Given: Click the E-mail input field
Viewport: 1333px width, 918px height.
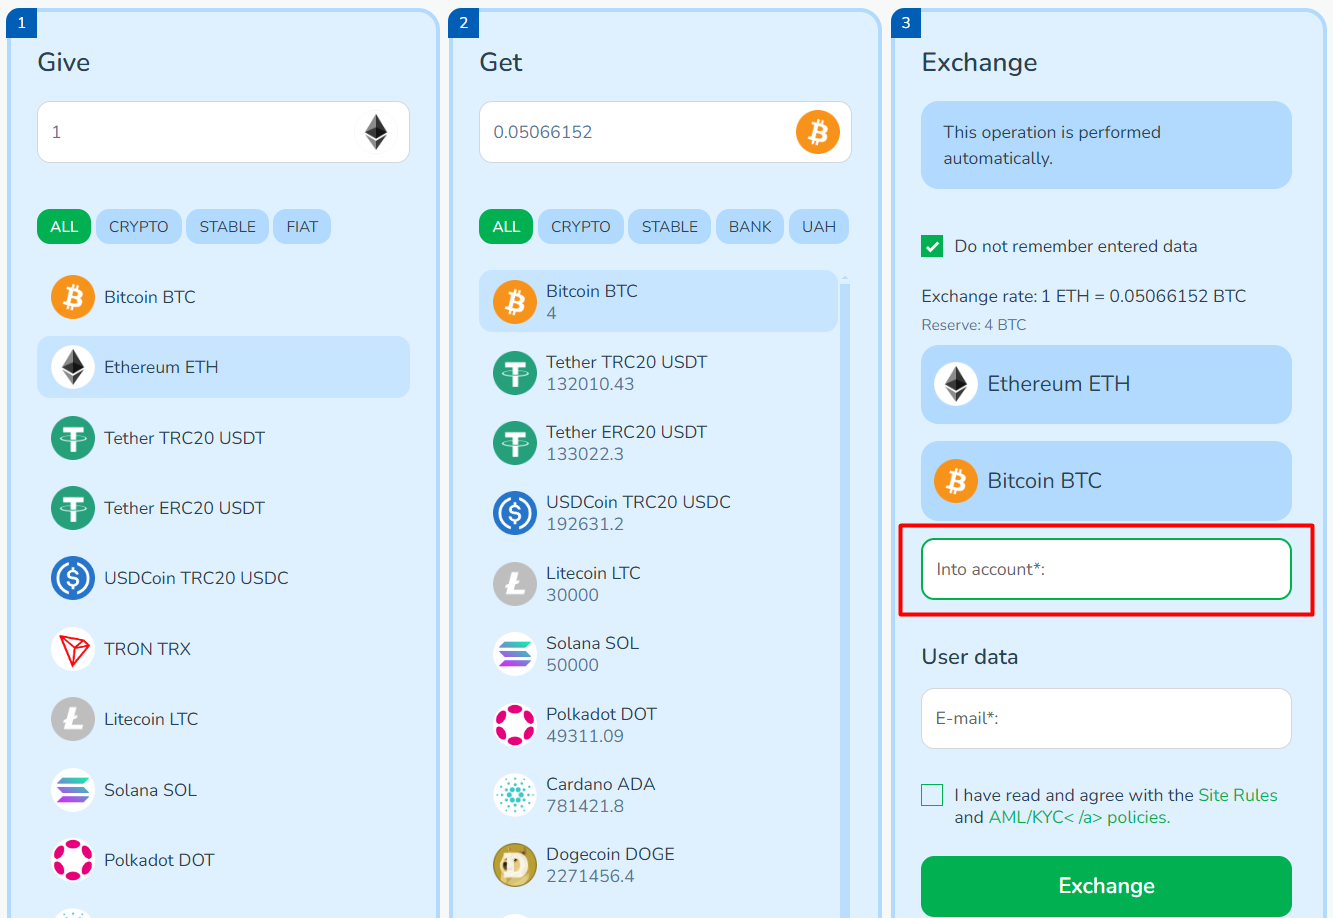Looking at the screenshot, I should [x=1106, y=718].
